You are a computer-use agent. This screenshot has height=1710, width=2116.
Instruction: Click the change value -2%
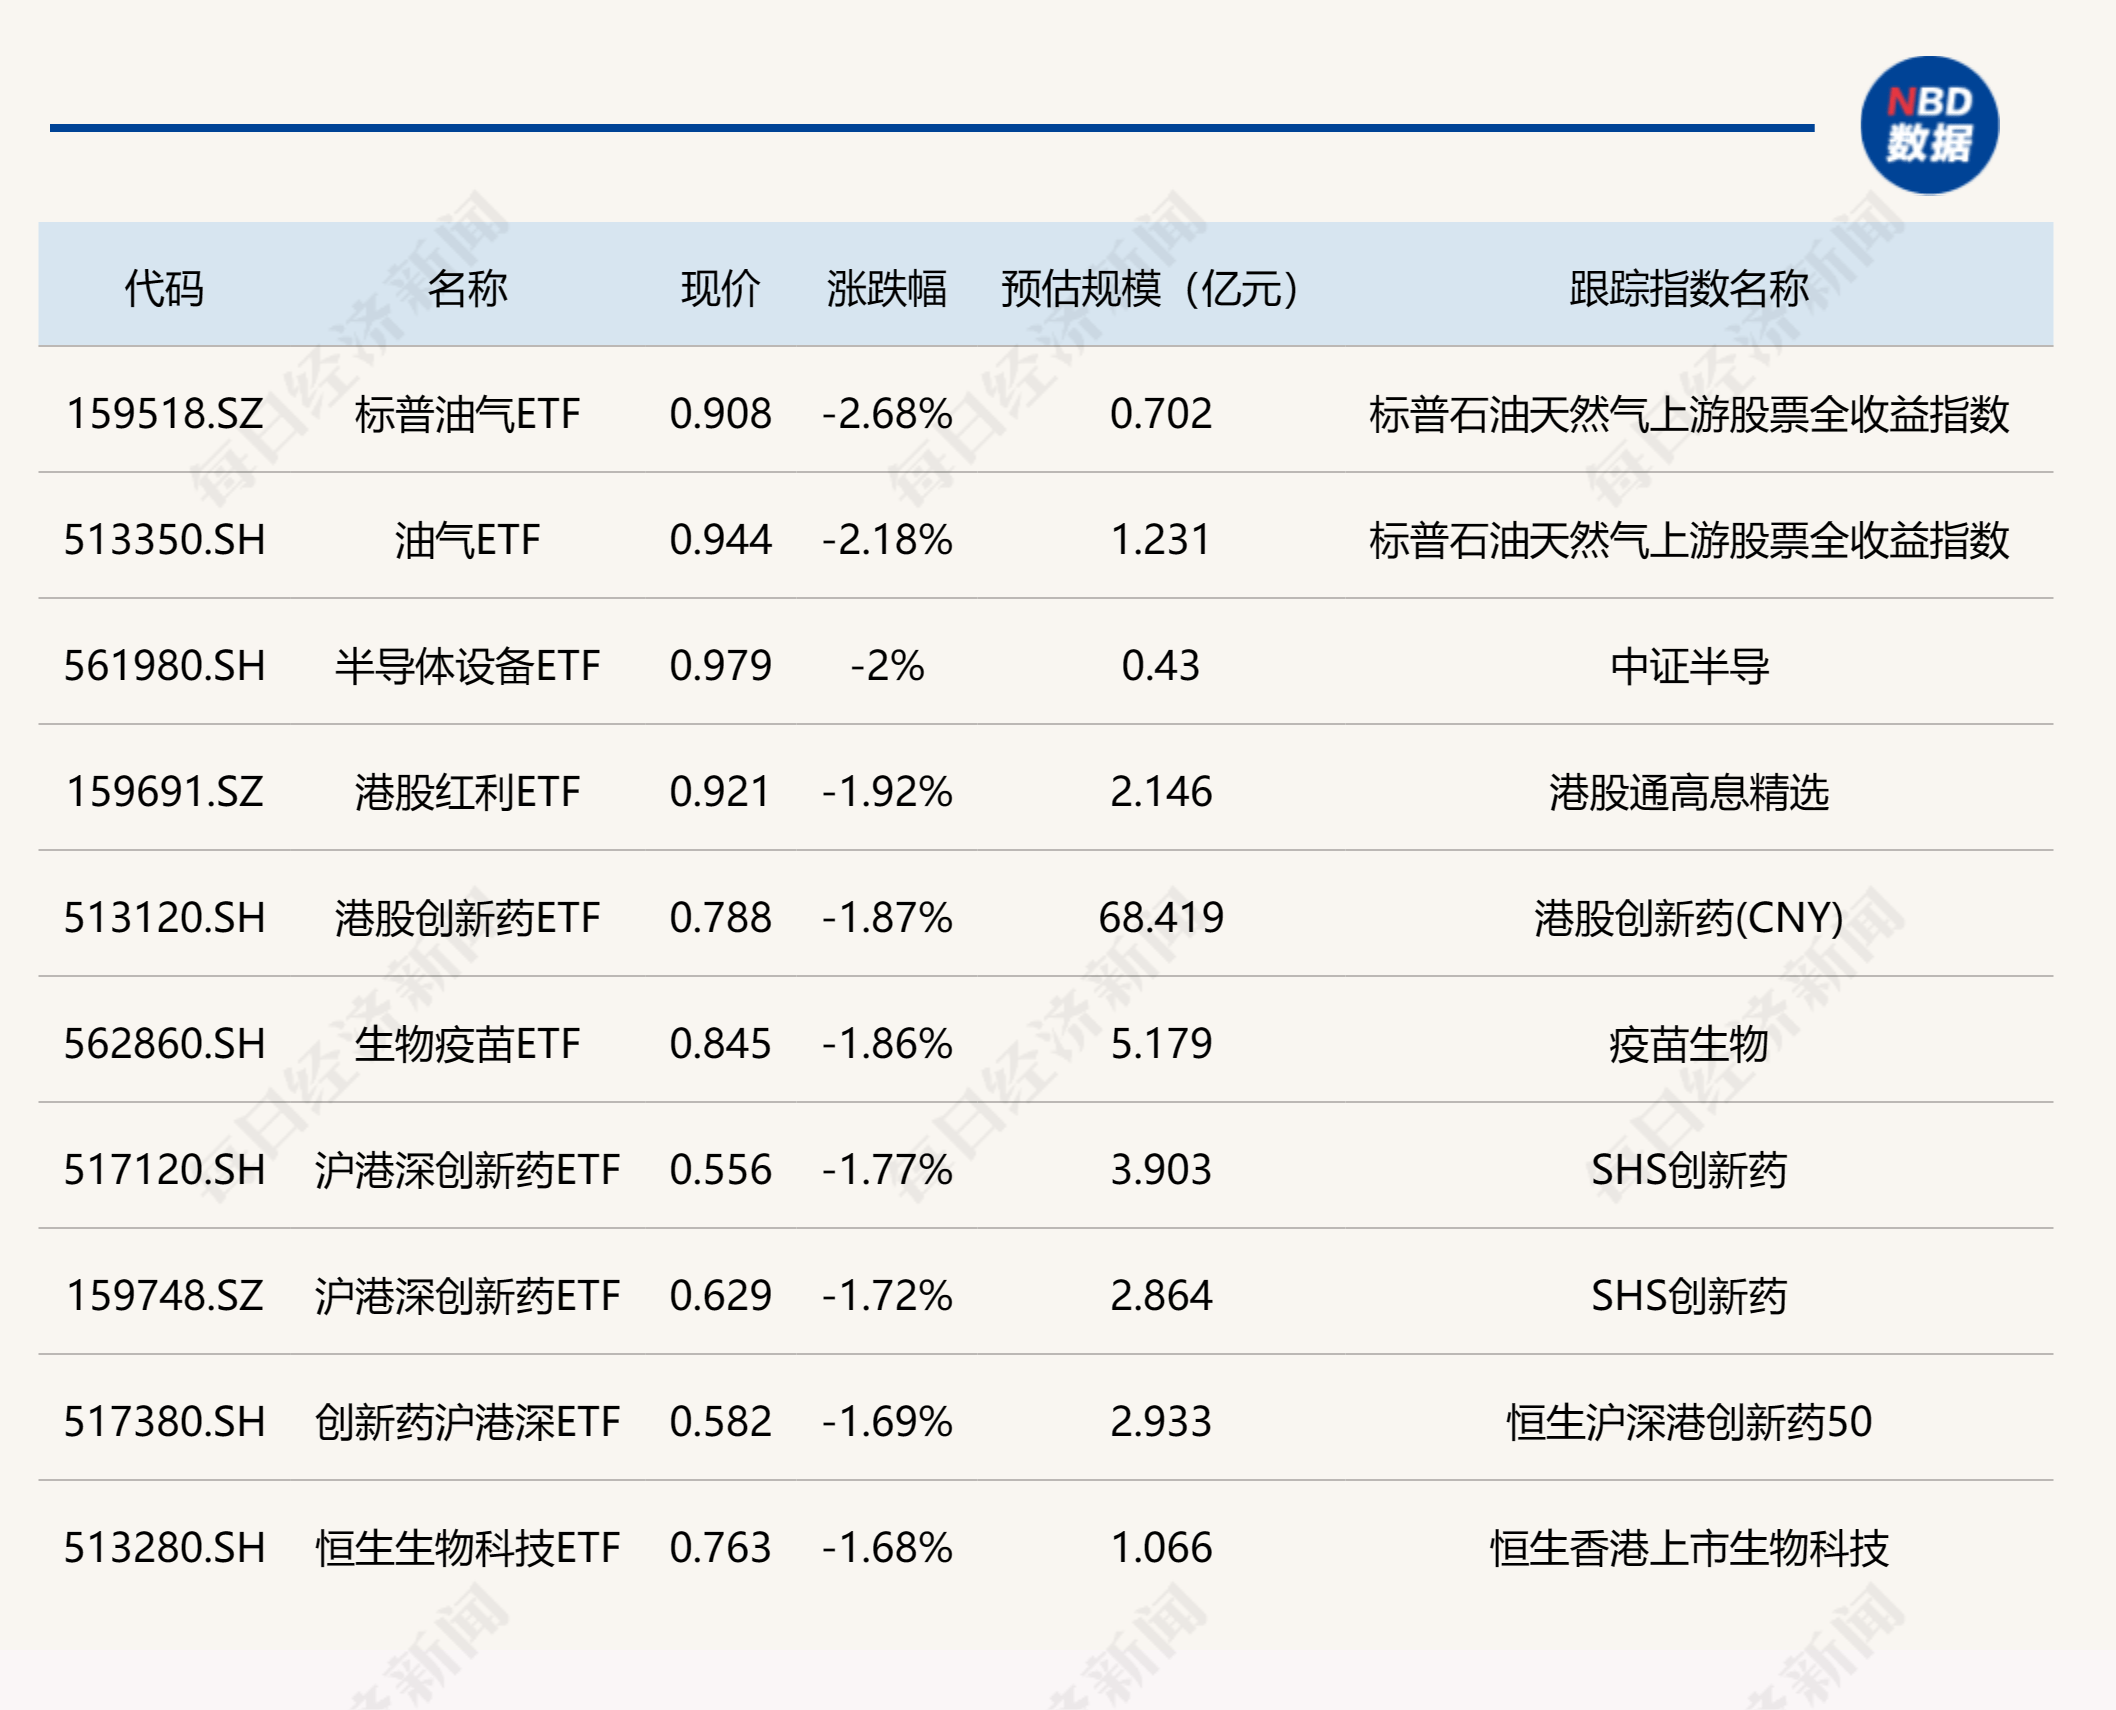tap(887, 666)
